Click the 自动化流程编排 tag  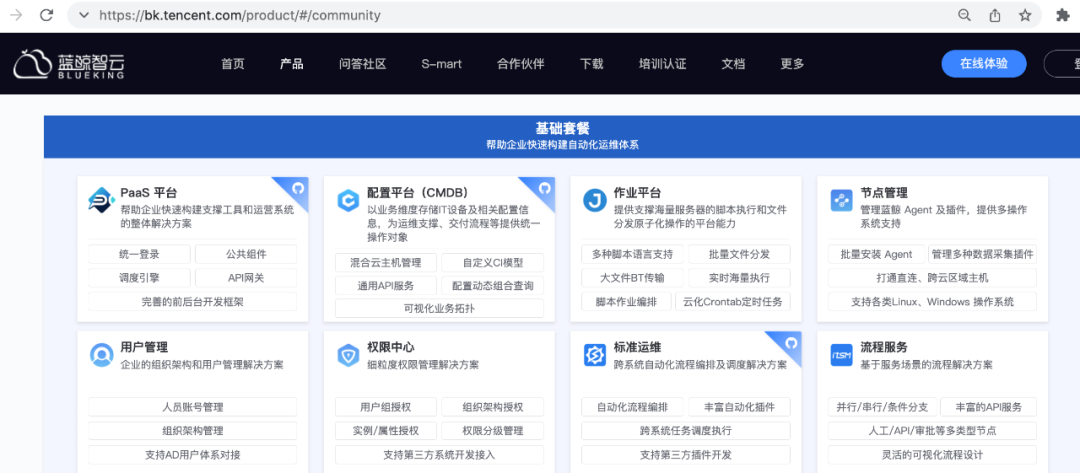coord(632,407)
